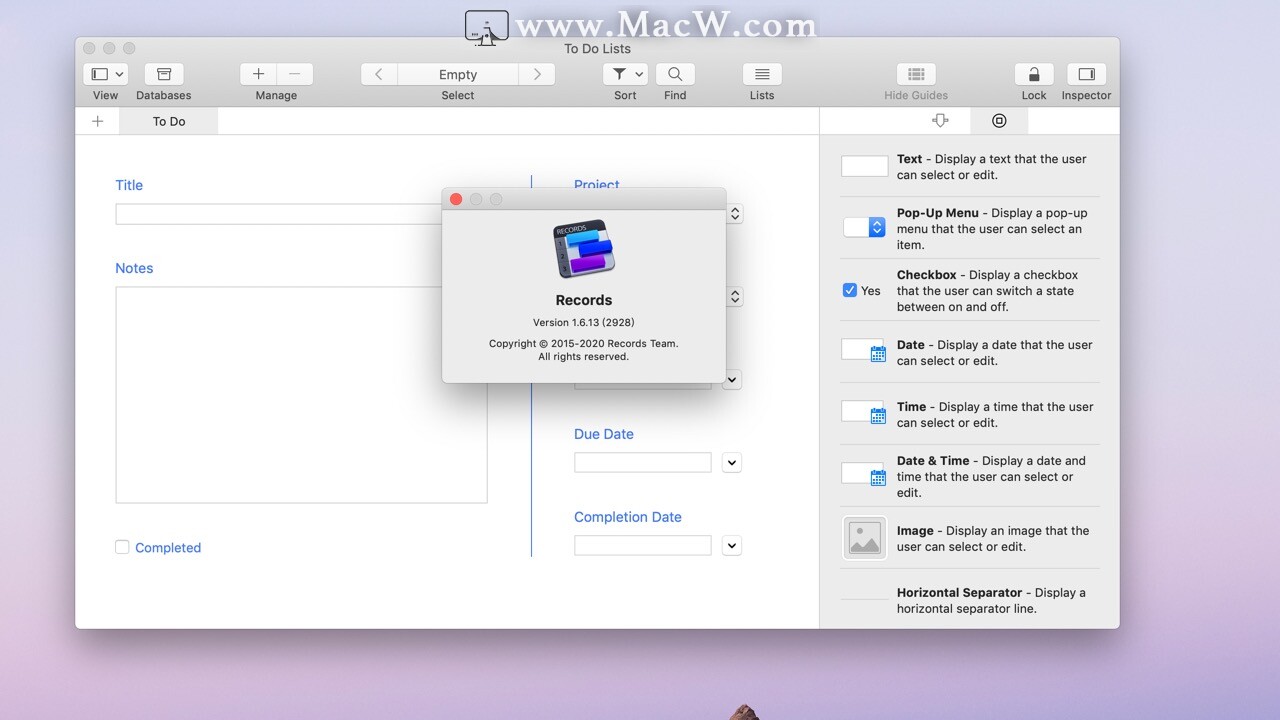Click the Notes field label
The width and height of the screenshot is (1280, 720).
134,268
